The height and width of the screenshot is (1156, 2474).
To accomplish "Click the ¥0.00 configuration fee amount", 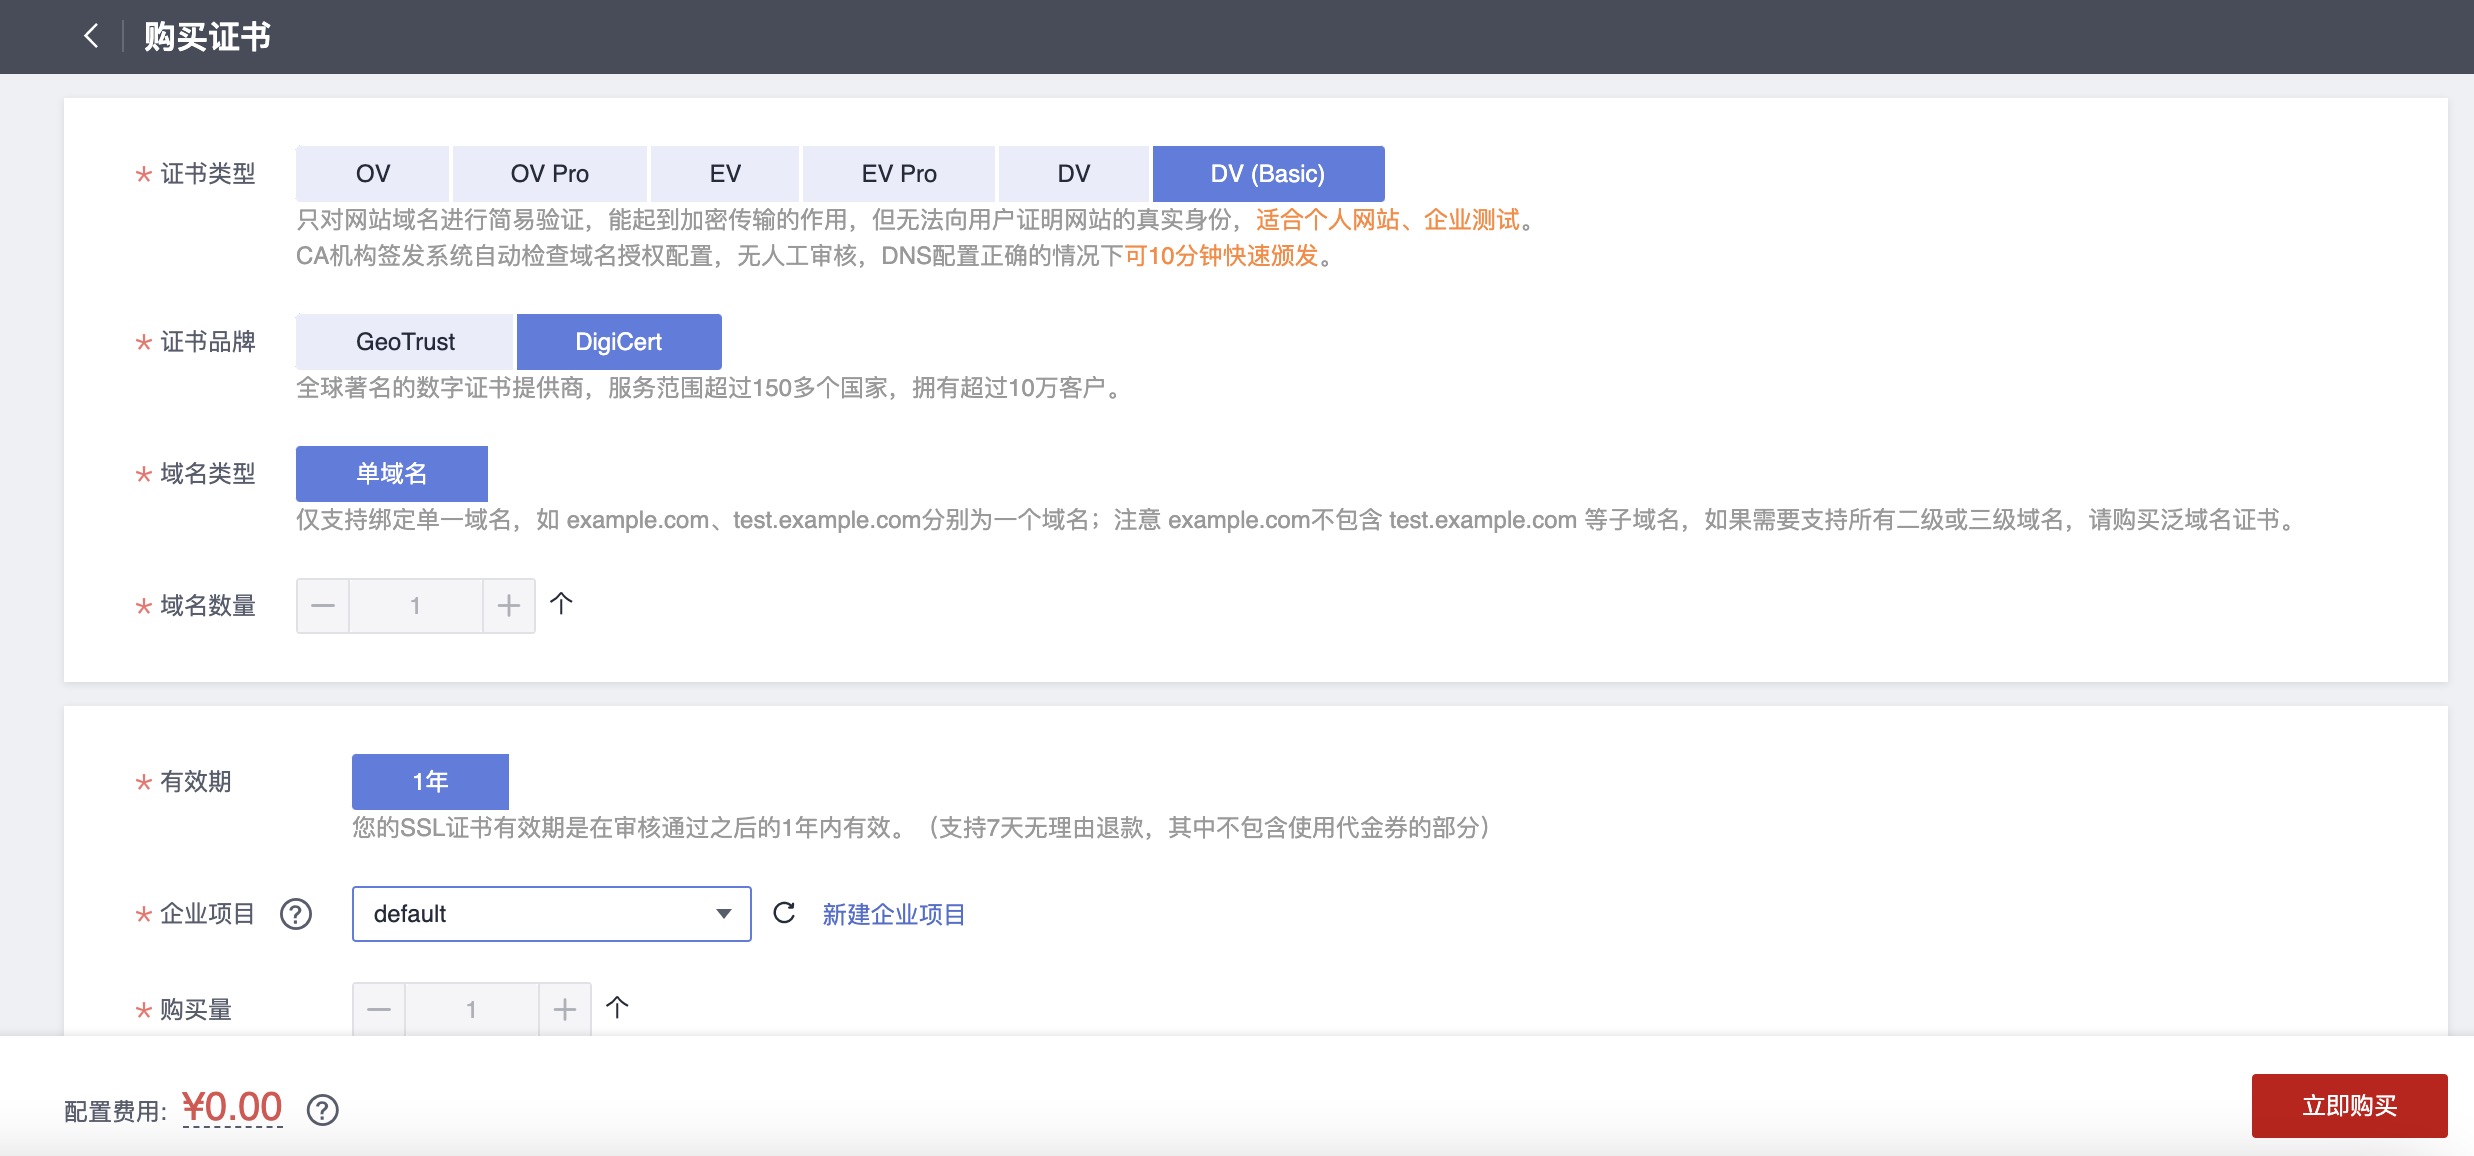I will pos(232,1105).
